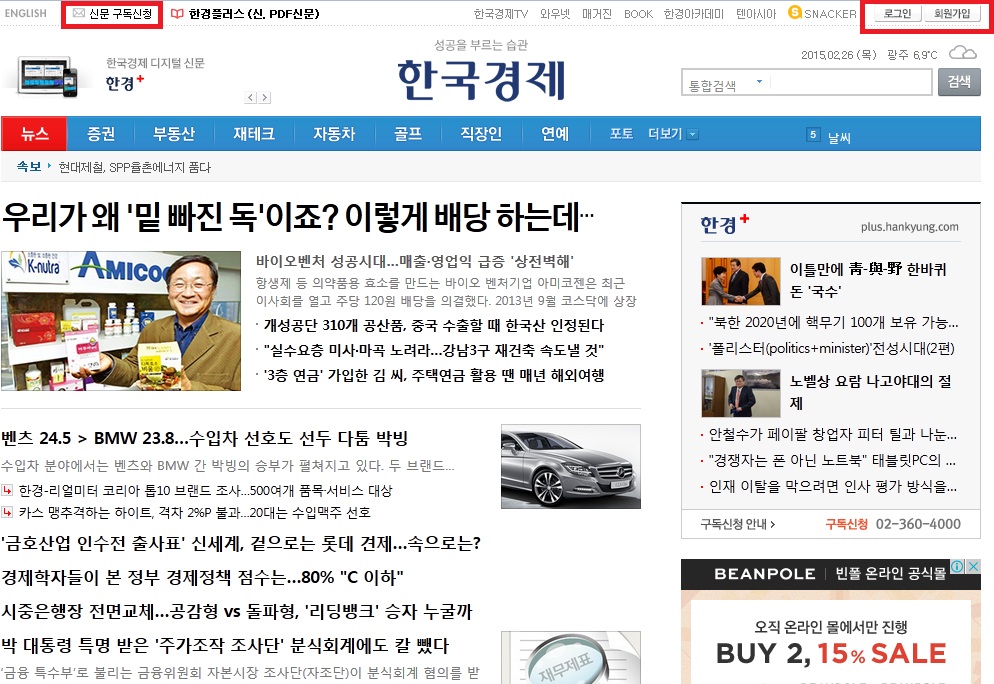The width and height of the screenshot is (994, 684).
Task: Click the next arrow under 한경+ promo
Action: coord(264,98)
